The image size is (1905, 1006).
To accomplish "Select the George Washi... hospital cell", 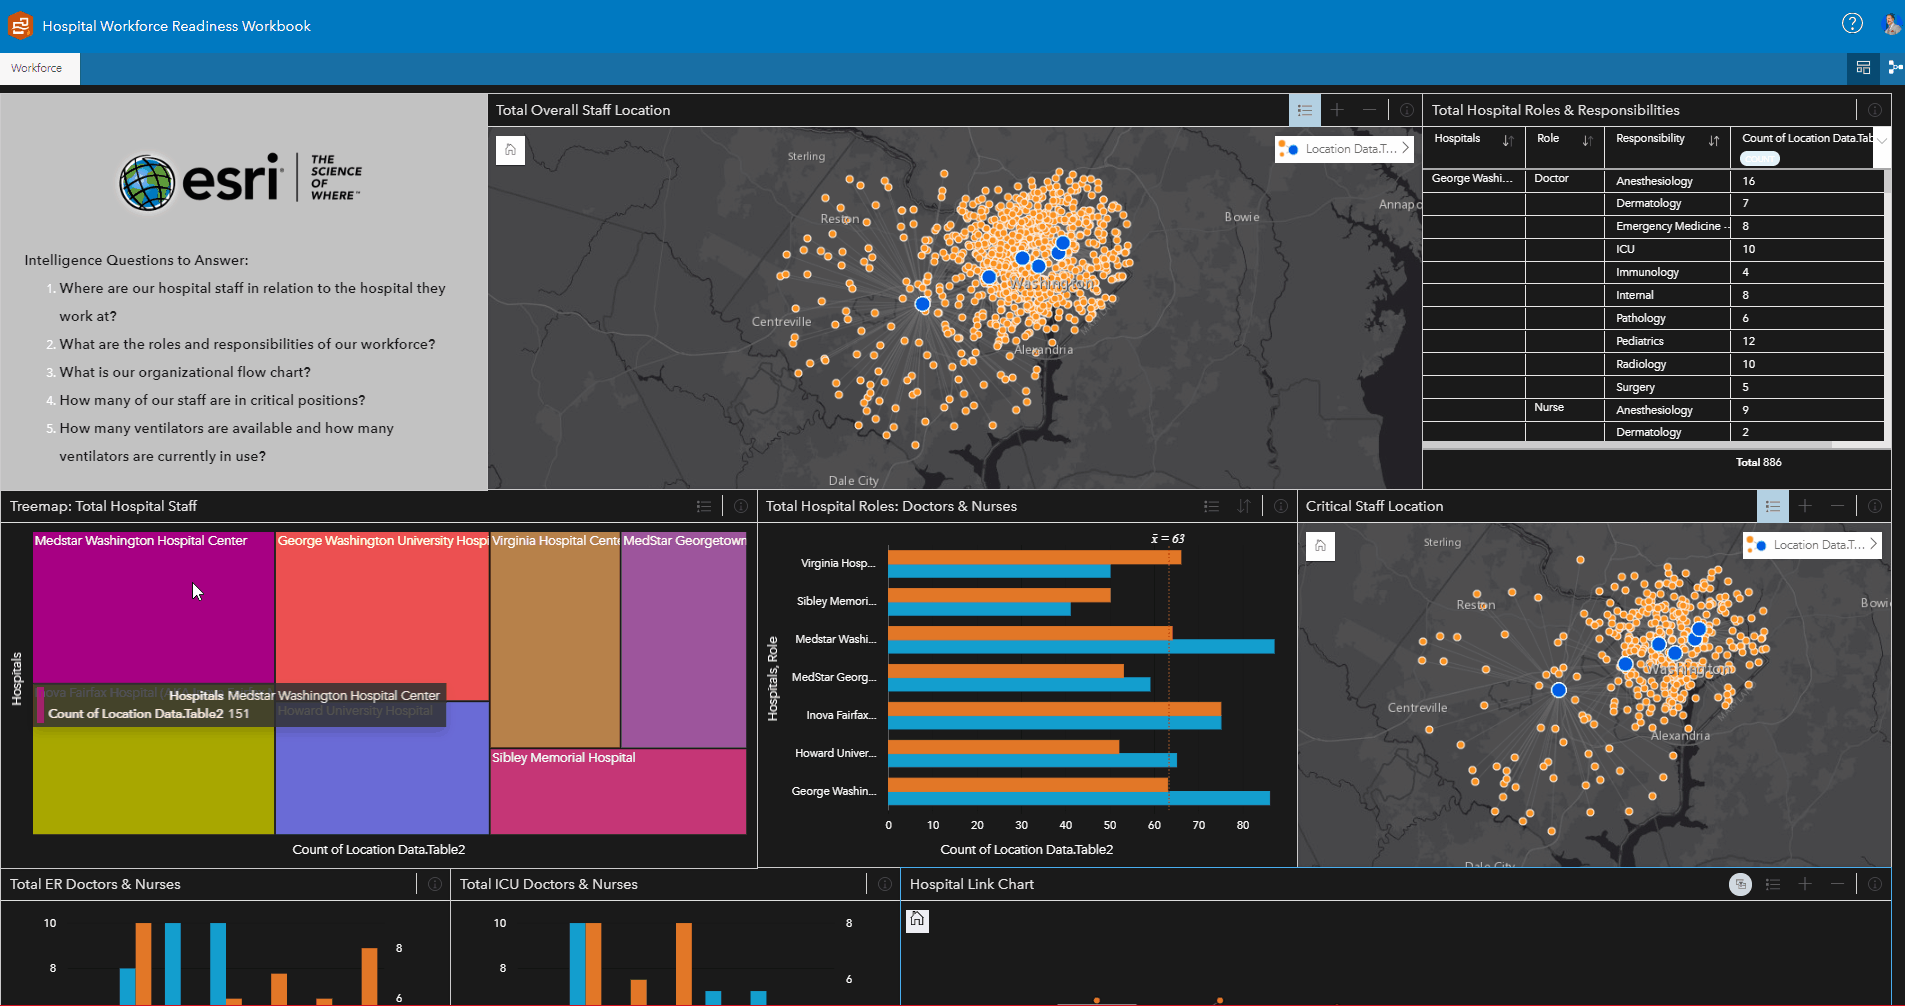I will tap(1473, 179).
